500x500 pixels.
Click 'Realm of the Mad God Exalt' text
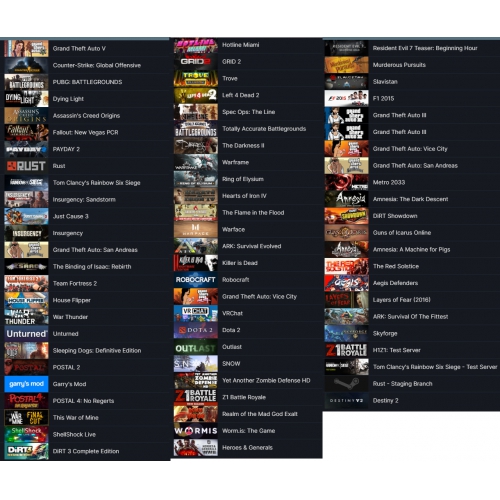[260, 414]
